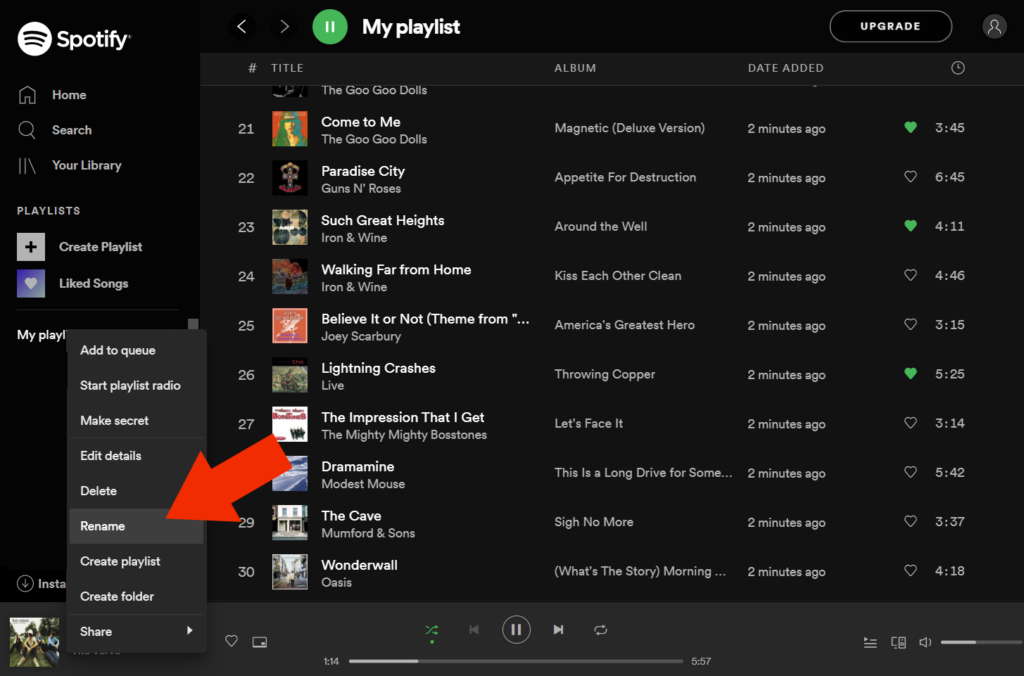Open the Appetite For Destruction album link
Viewport: 1024px width, 676px height.
pyautogui.click(x=625, y=177)
